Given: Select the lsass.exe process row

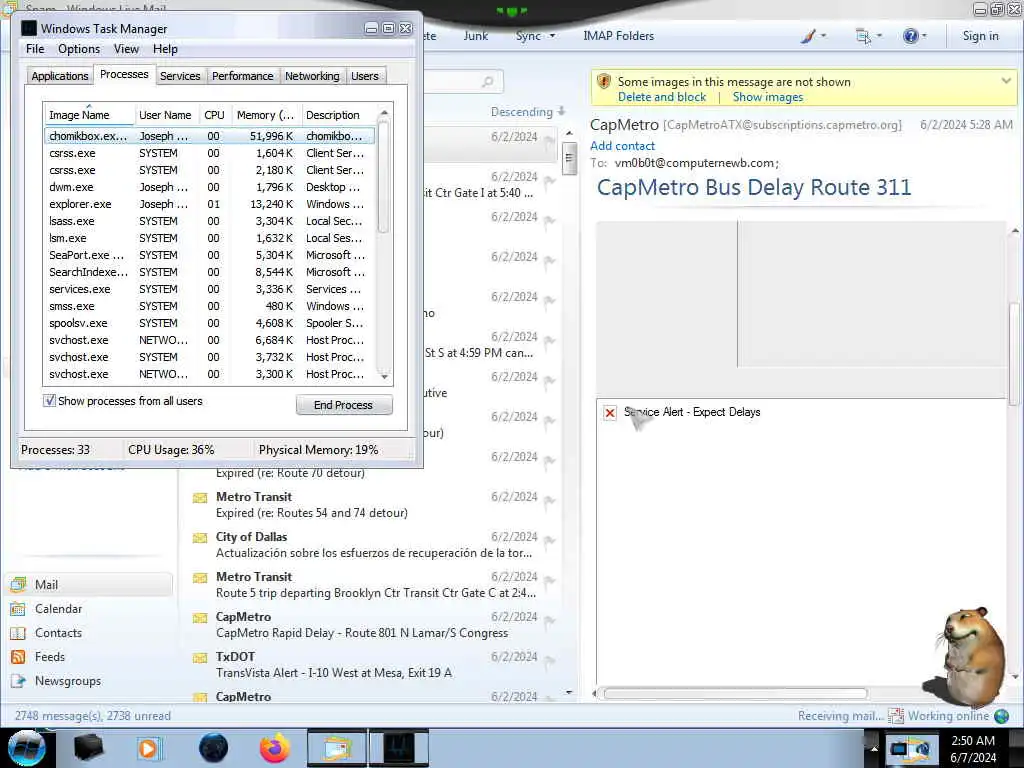Looking at the screenshot, I should tap(209, 221).
